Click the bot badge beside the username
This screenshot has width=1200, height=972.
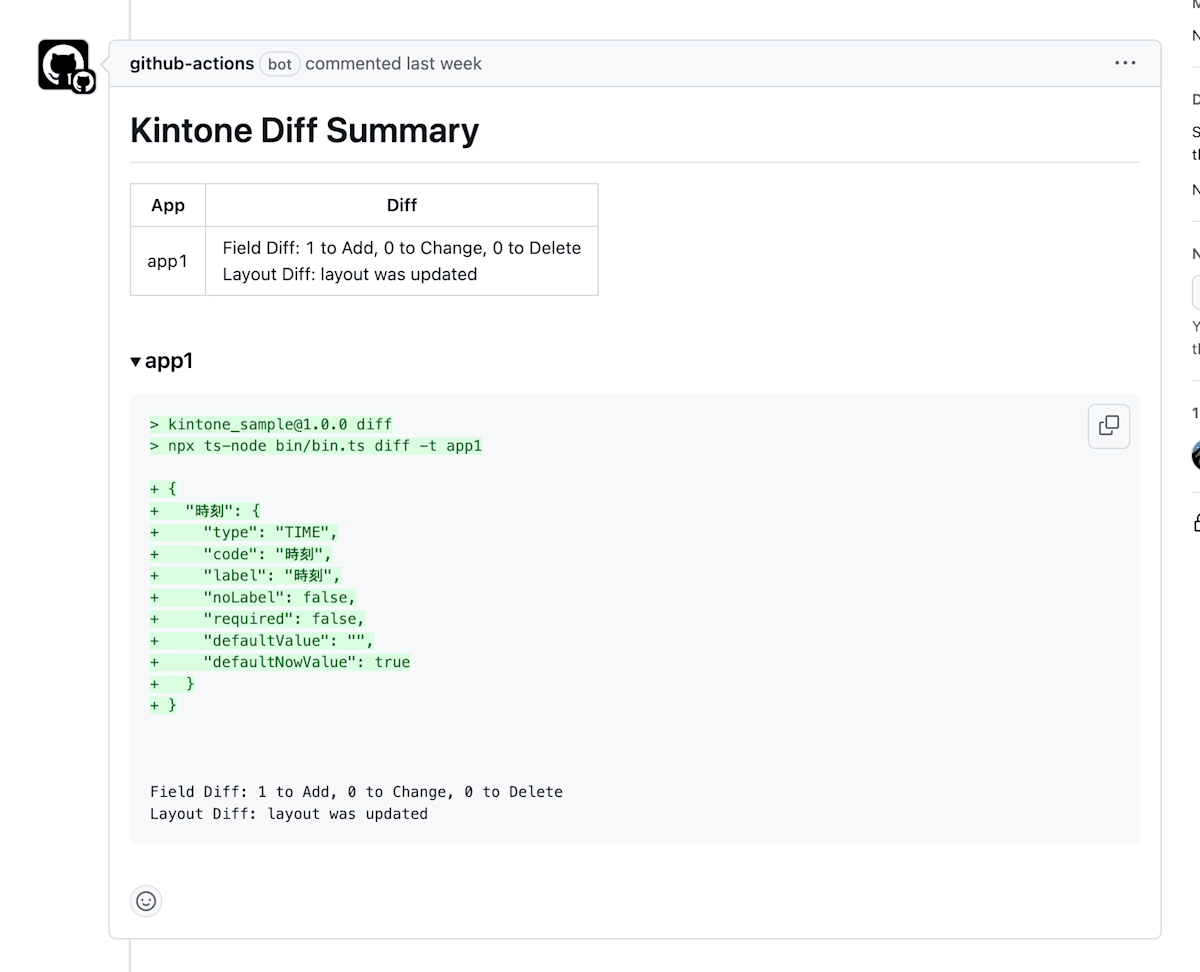pos(280,63)
